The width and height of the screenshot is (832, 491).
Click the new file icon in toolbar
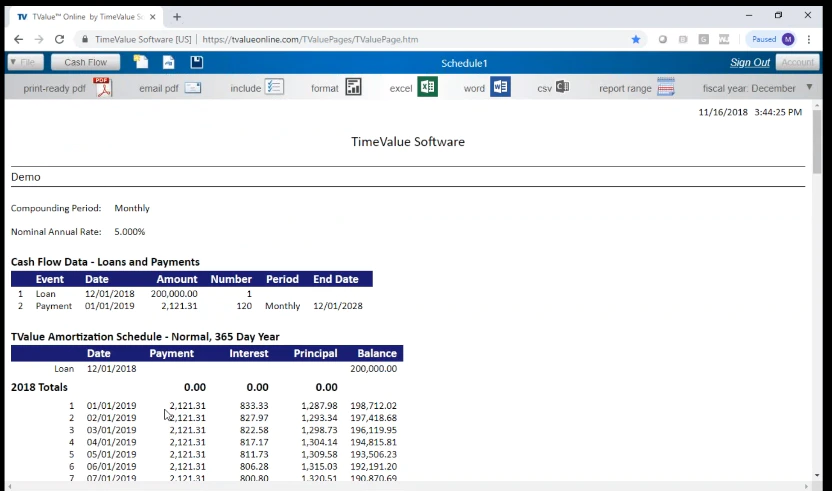point(141,62)
